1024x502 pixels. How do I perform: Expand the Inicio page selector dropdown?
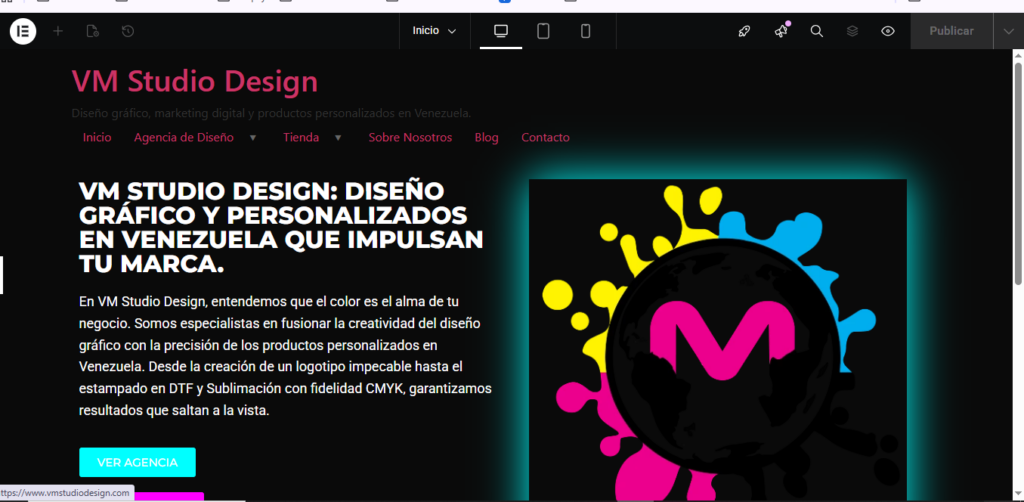point(434,31)
